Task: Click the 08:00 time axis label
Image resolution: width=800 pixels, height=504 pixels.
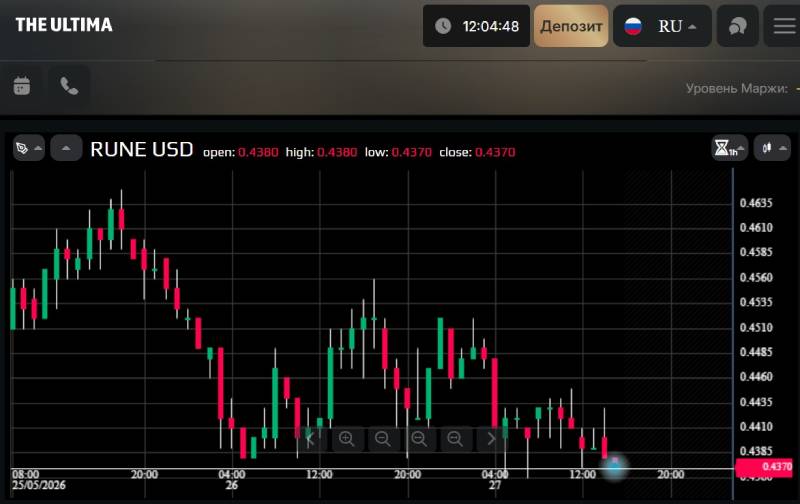Action: tap(26, 475)
